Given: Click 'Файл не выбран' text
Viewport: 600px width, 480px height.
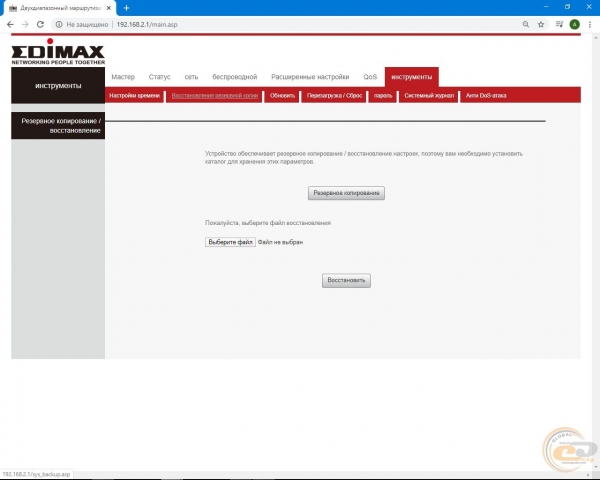Looking at the screenshot, I should click(280, 242).
